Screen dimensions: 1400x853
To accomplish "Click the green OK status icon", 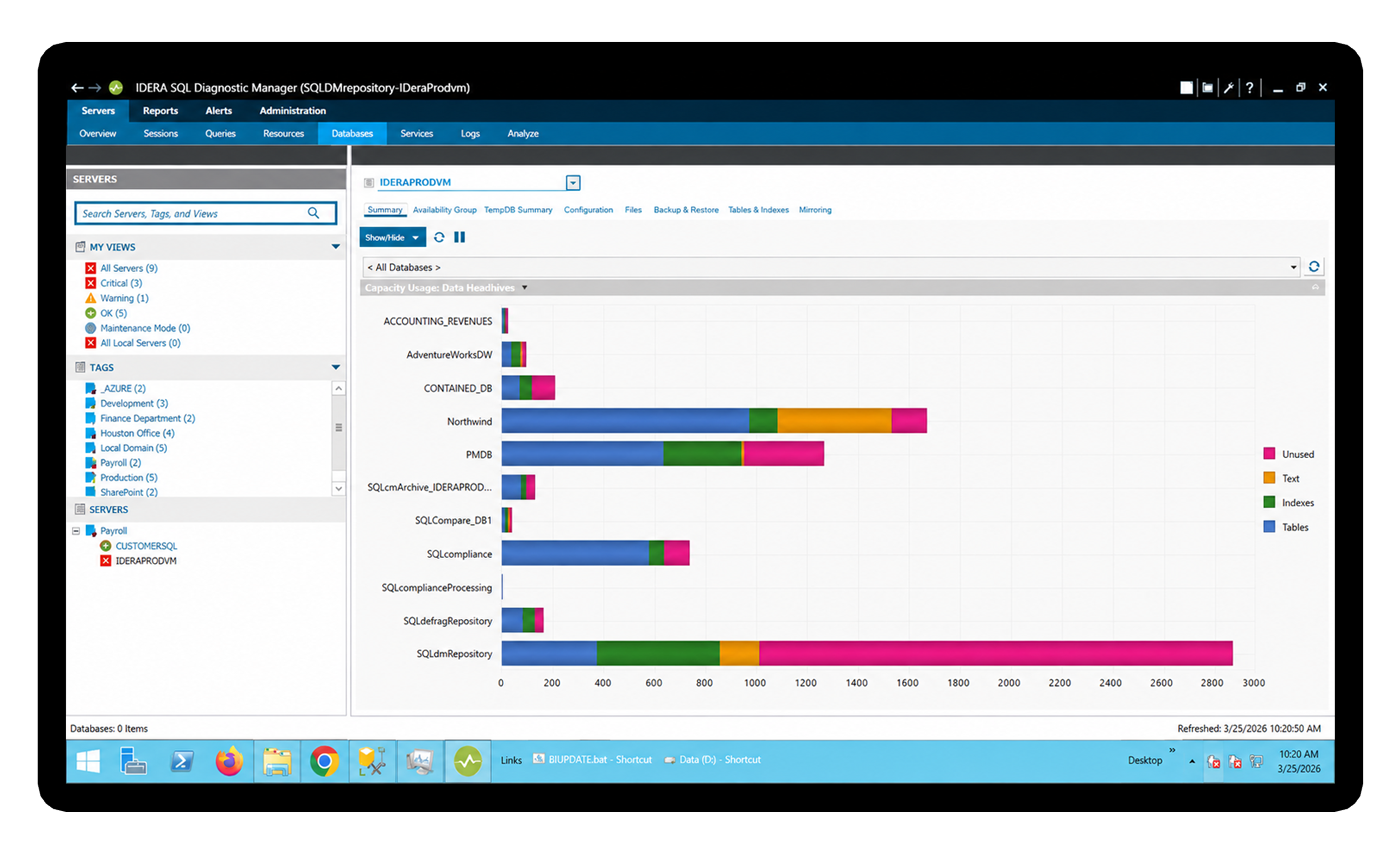I will (91, 313).
